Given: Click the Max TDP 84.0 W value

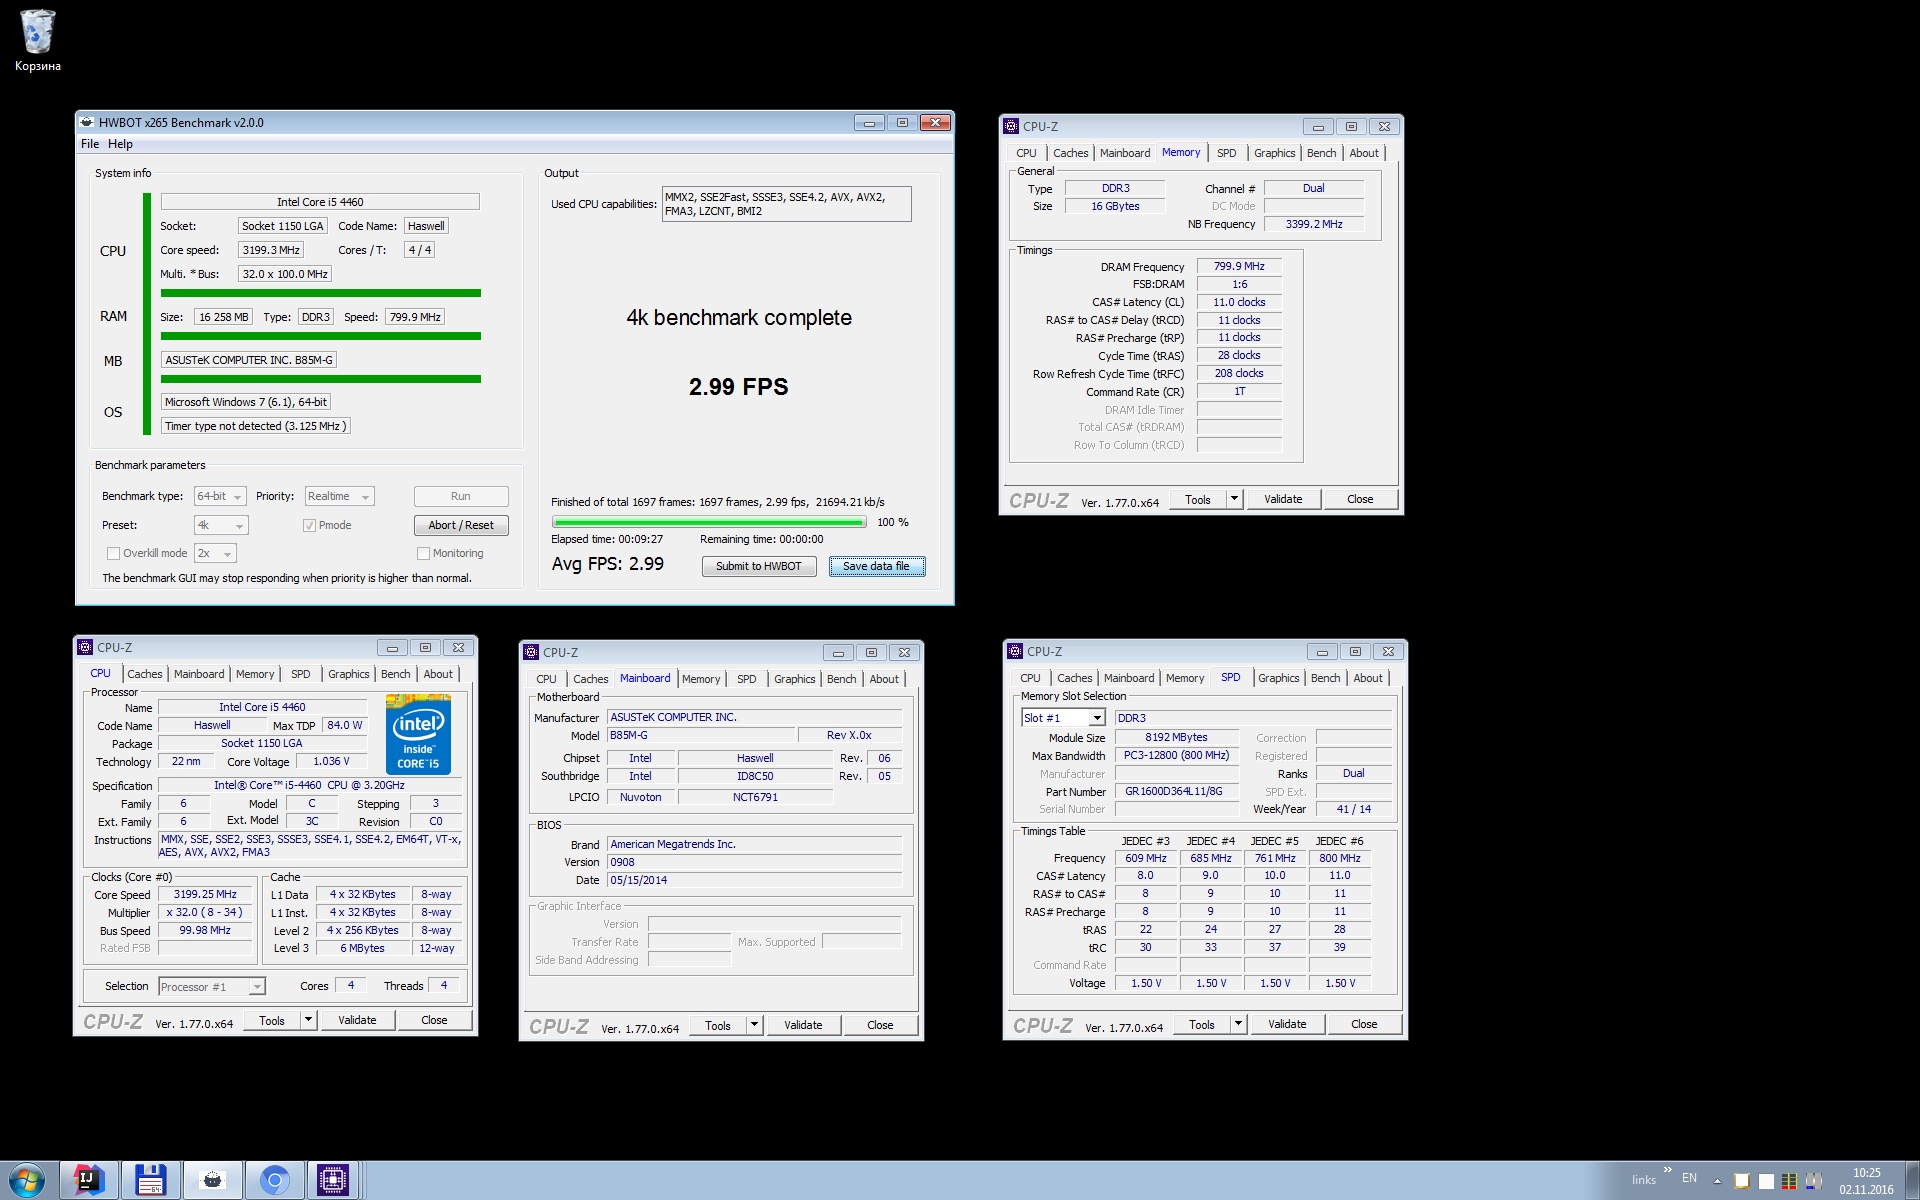Looking at the screenshot, I should point(345,725).
